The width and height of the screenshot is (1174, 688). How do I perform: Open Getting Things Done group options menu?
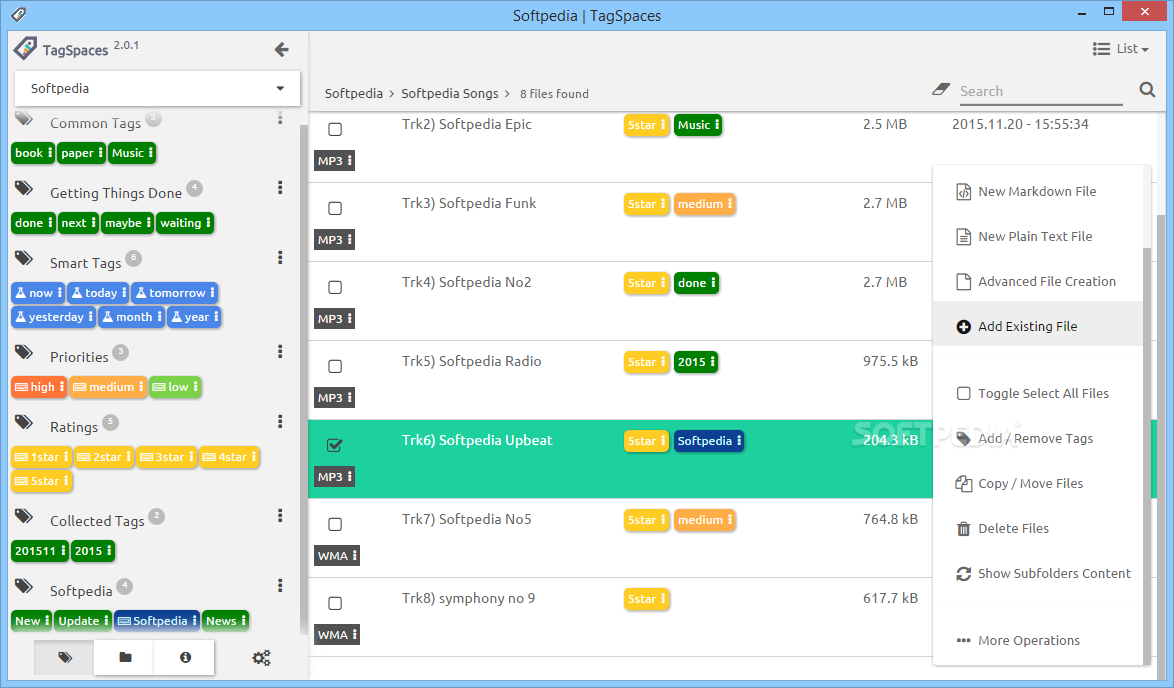click(x=280, y=187)
